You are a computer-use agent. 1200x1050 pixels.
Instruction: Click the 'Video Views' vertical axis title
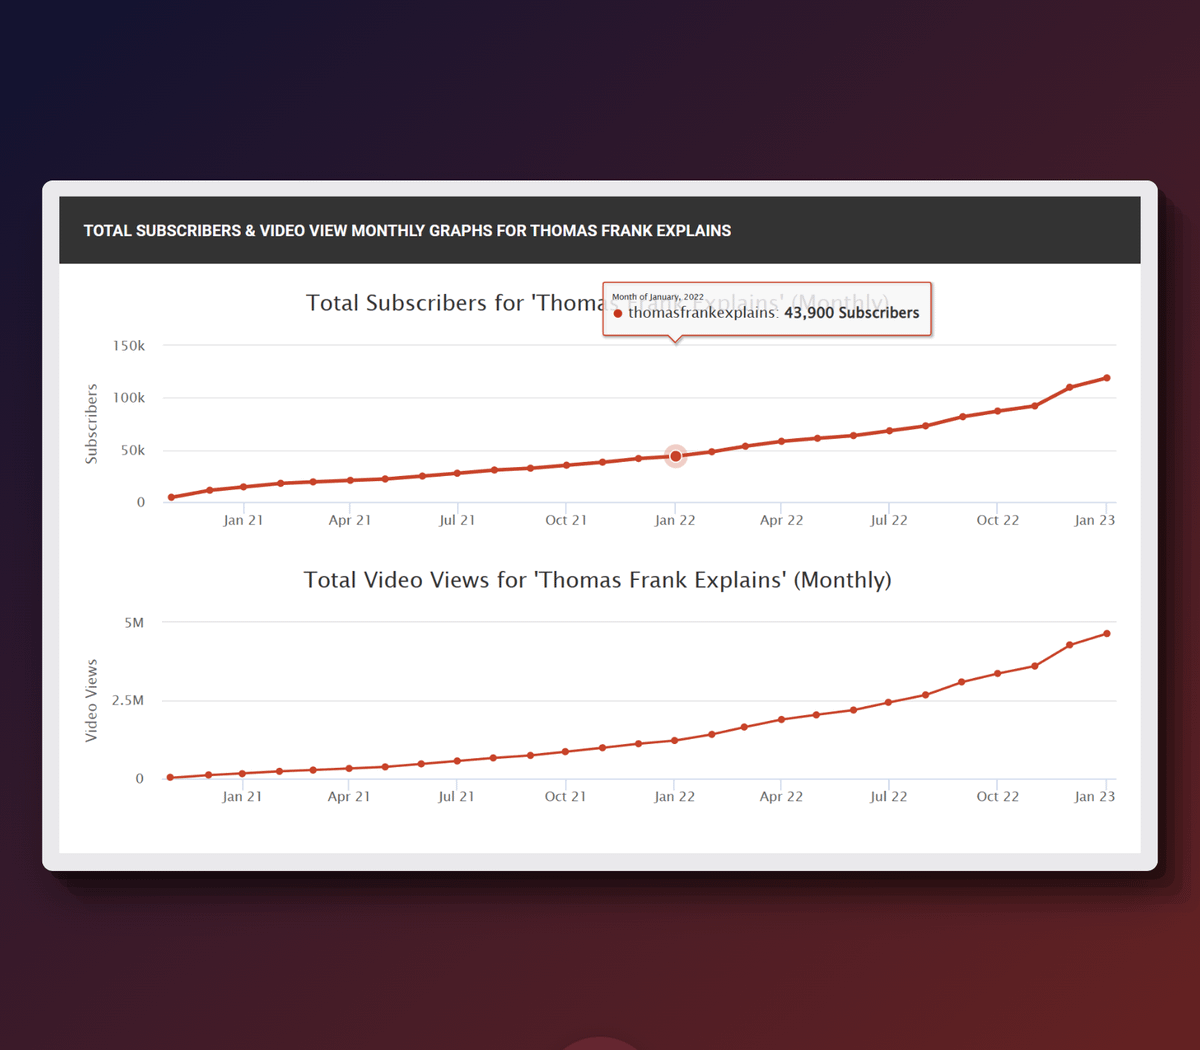coord(92,700)
